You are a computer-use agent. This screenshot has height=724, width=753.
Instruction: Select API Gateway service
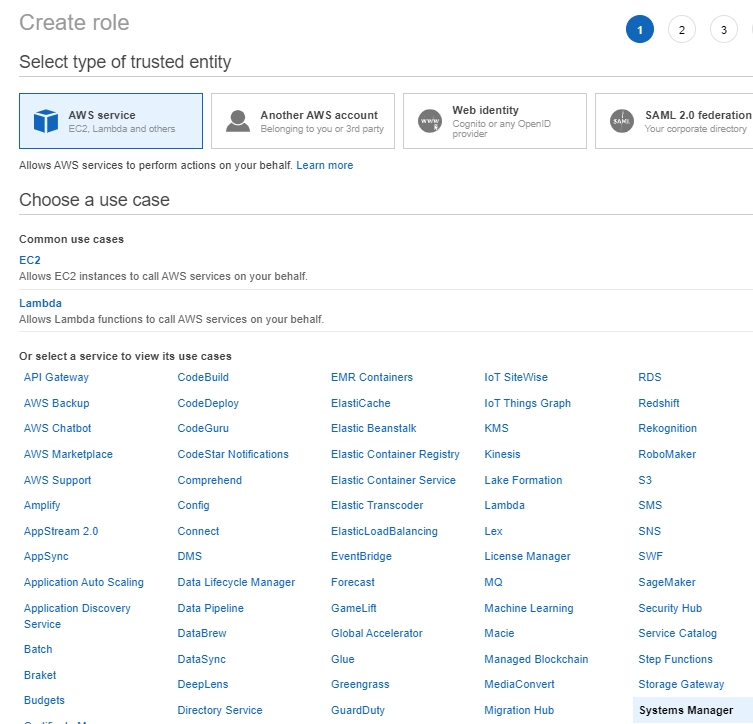(56, 377)
